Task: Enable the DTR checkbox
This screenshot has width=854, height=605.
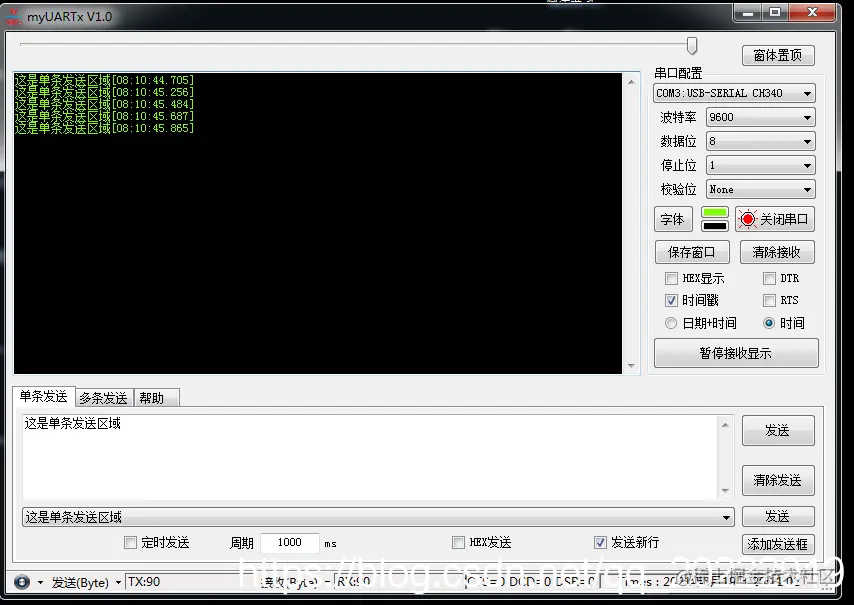Action: [769, 279]
